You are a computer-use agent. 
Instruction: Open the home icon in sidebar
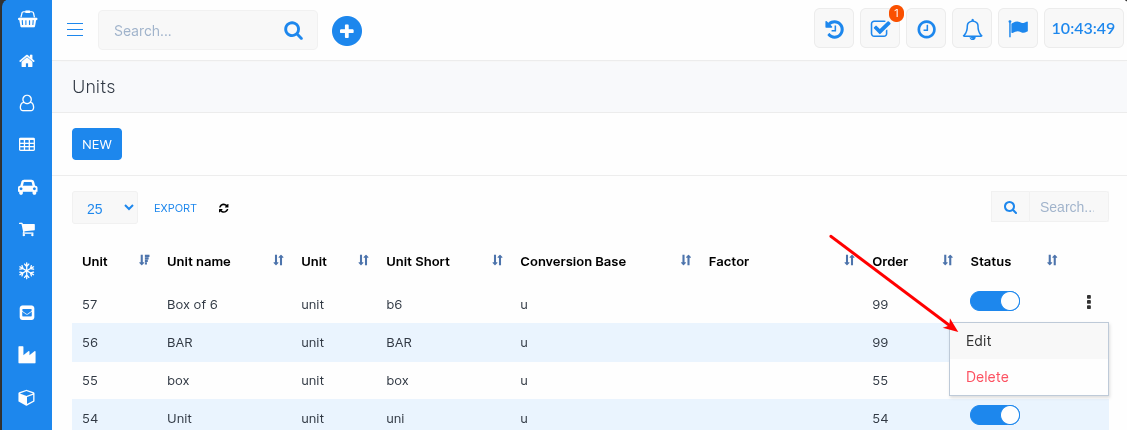point(27,61)
